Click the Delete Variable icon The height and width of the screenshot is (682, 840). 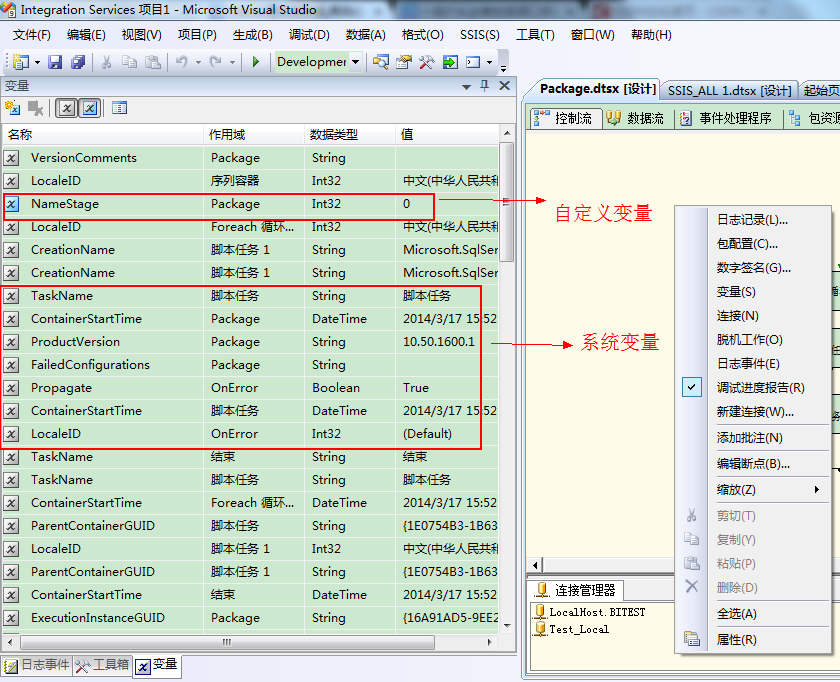click(35, 108)
